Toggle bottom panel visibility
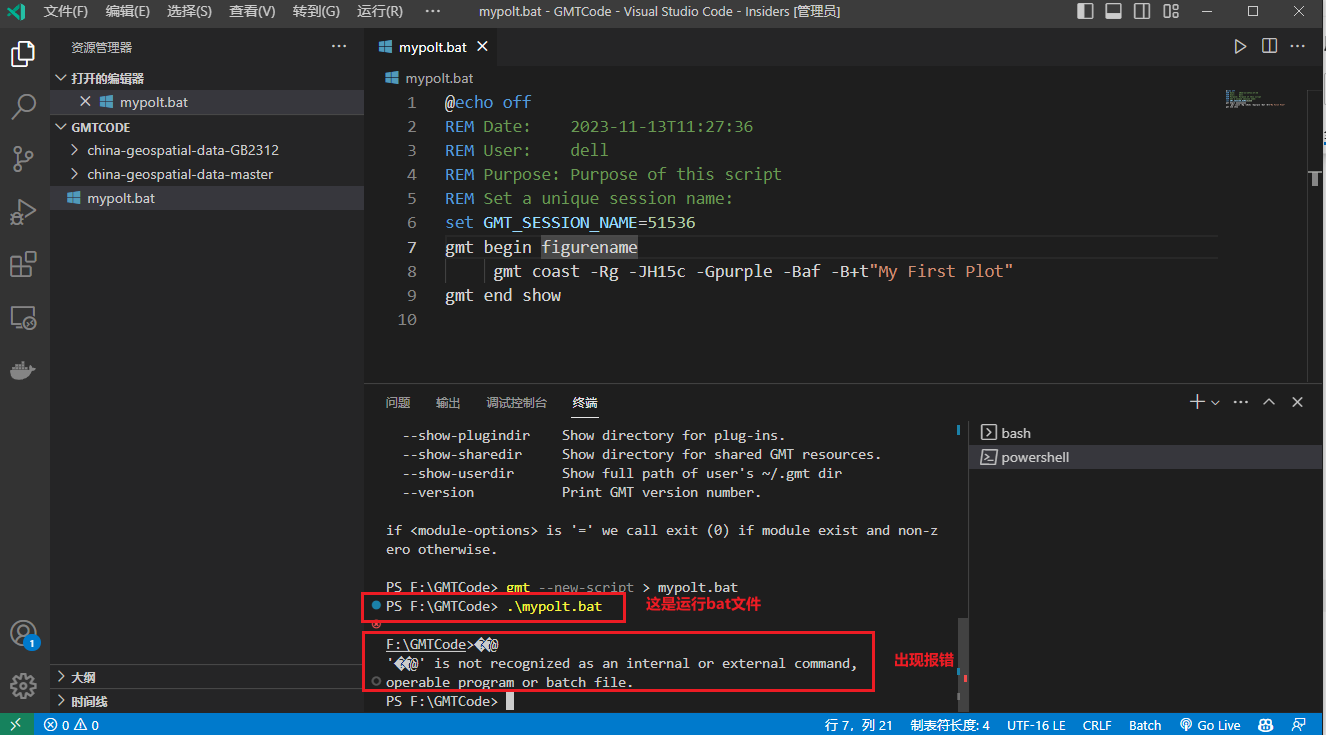Image resolution: width=1326 pixels, height=735 pixels. pos(1113,12)
